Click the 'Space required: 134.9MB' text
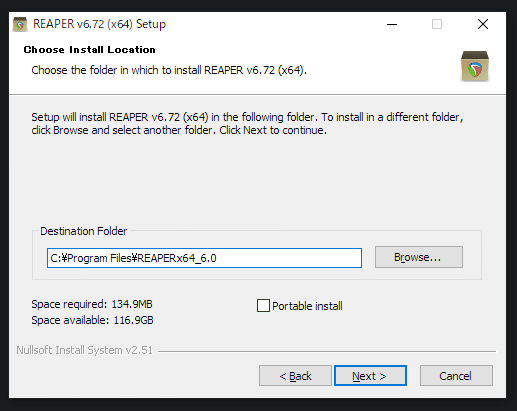Image resolution: width=517 pixels, height=411 pixels. click(92, 304)
